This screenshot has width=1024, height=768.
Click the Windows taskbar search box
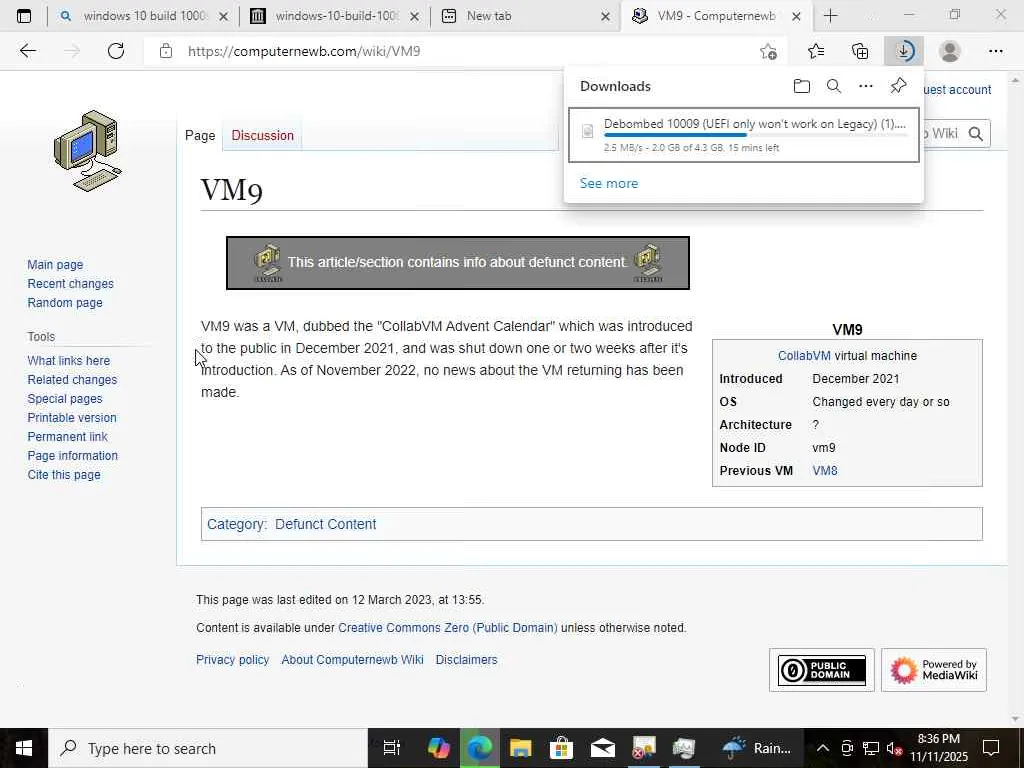(208, 748)
